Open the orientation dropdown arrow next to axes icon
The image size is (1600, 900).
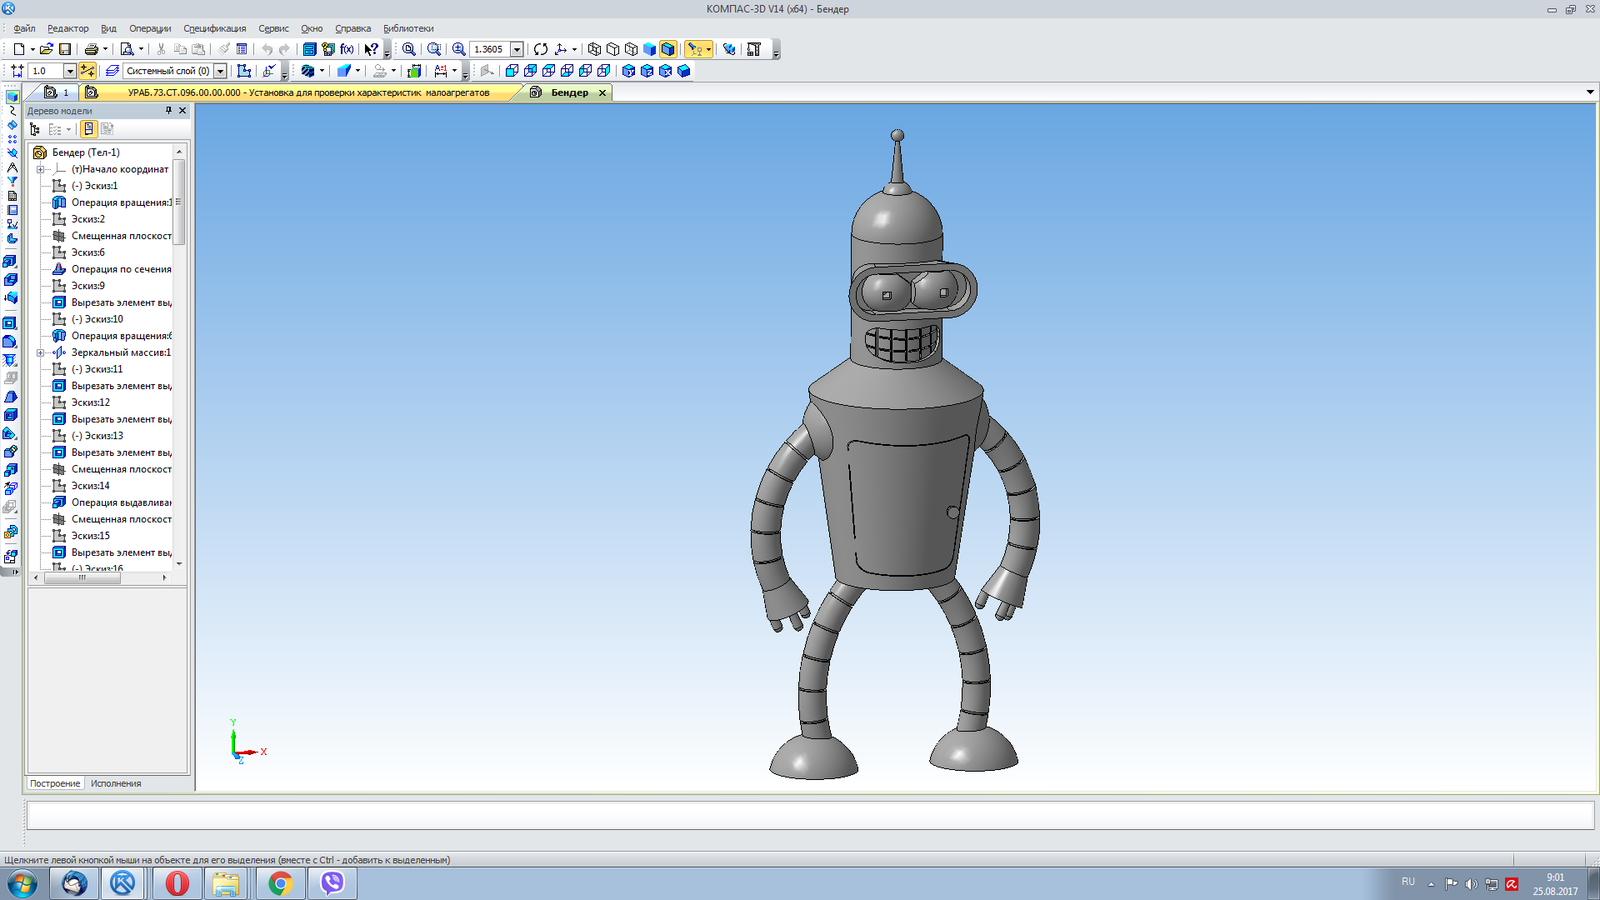575,49
